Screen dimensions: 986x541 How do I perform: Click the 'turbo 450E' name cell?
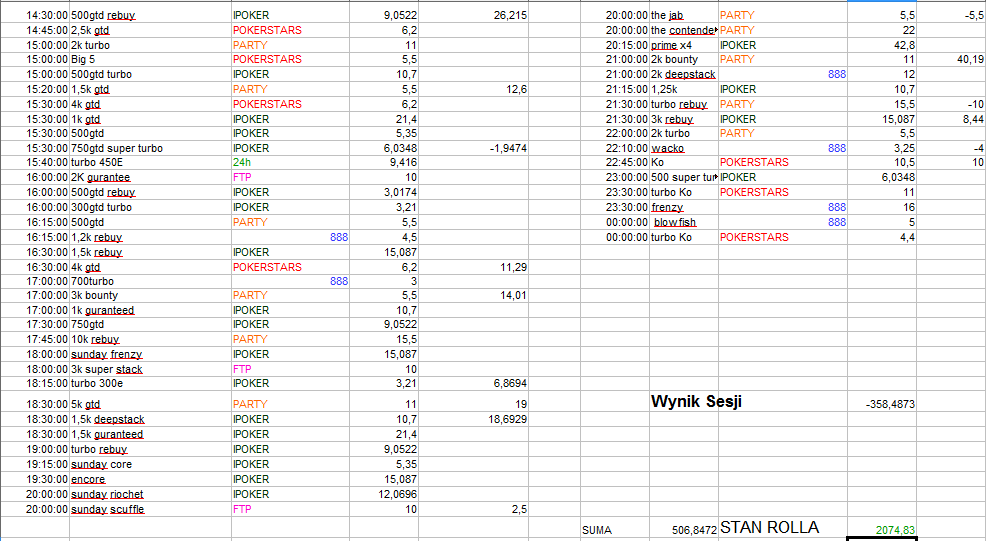coord(150,162)
